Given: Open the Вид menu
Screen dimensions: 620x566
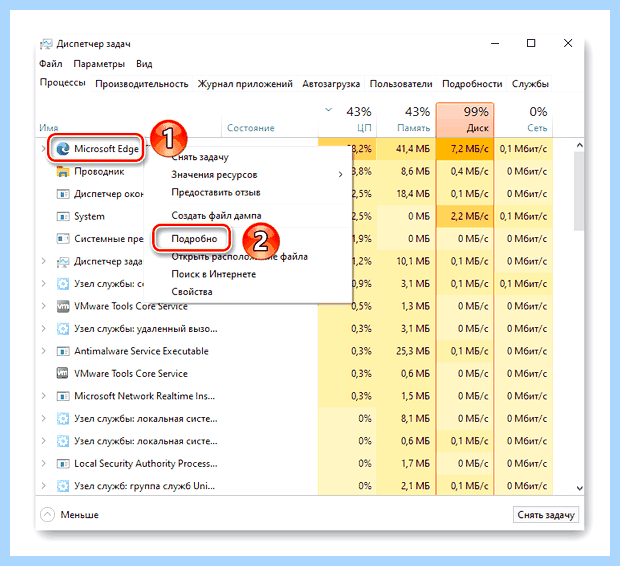Looking at the screenshot, I should (144, 64).
